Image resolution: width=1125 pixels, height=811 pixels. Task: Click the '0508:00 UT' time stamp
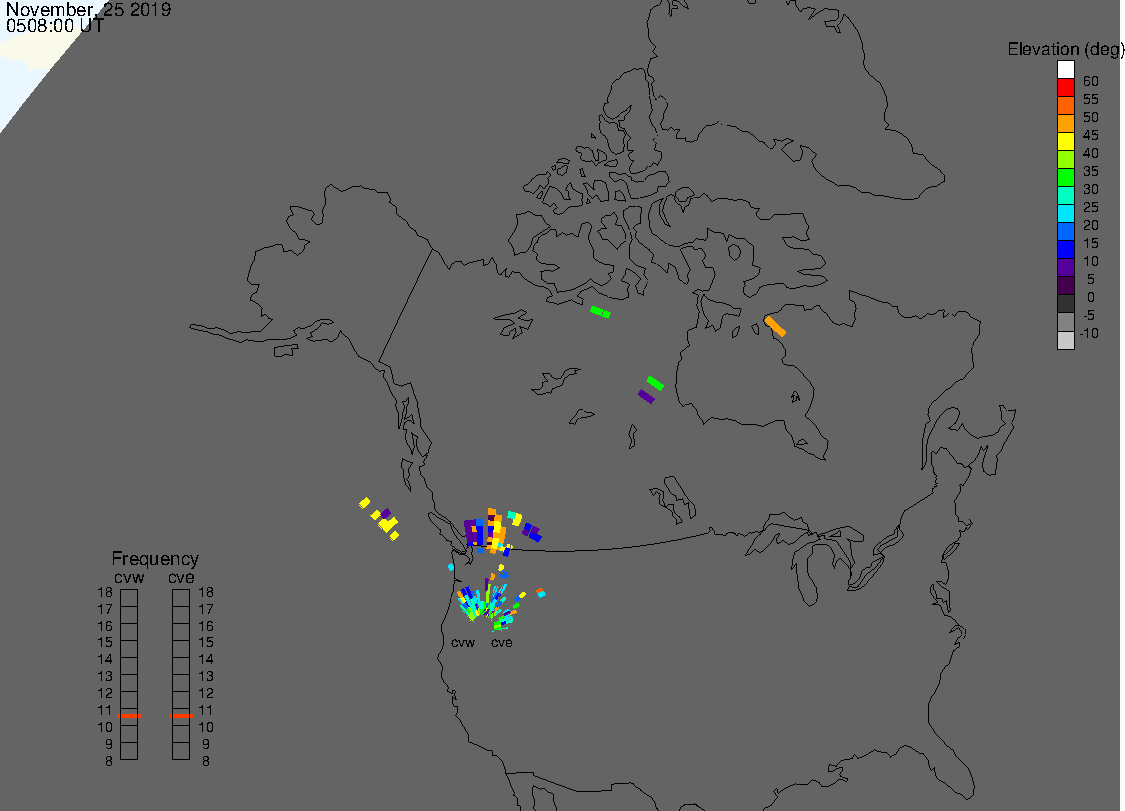pos(55,26)
